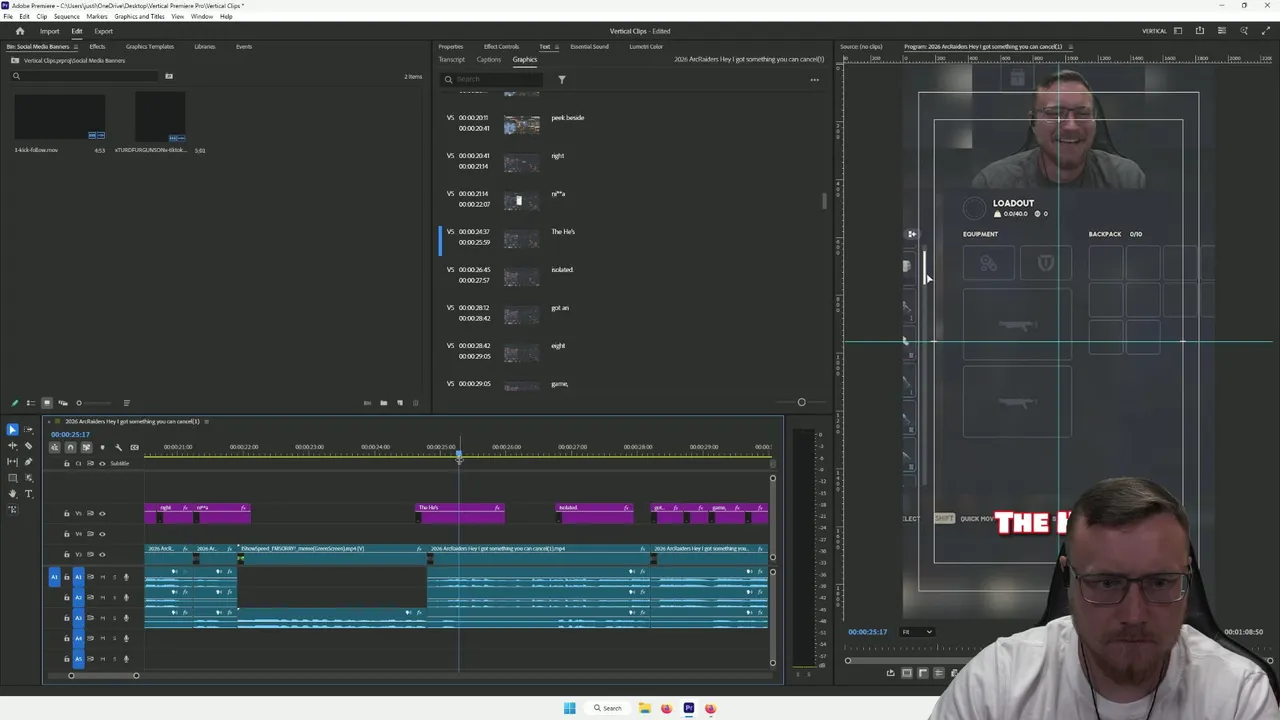
Task: Select the Slip tool
Action: tap(12, 461)
